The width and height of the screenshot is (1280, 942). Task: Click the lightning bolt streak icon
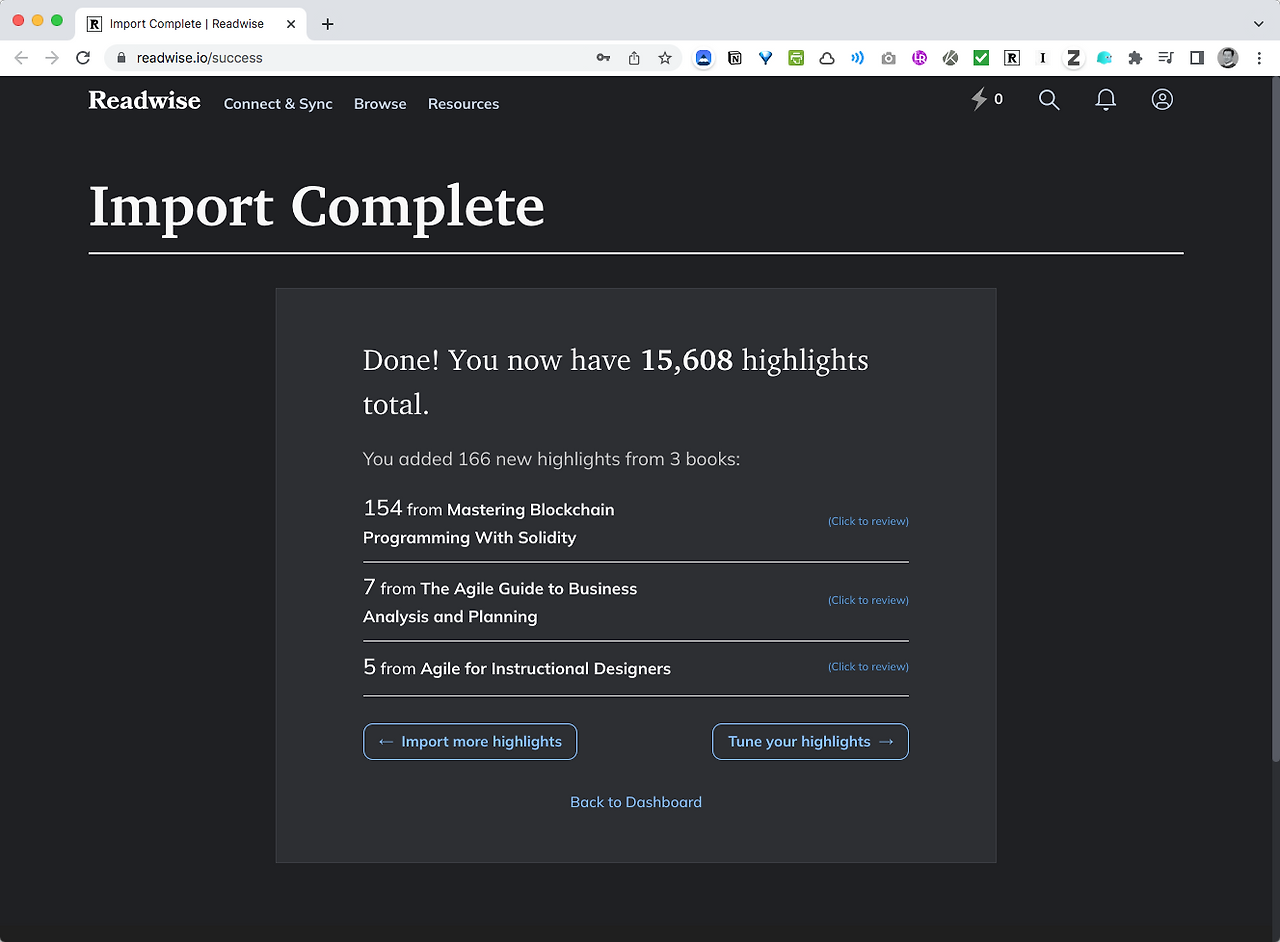(x=980, y=99)
